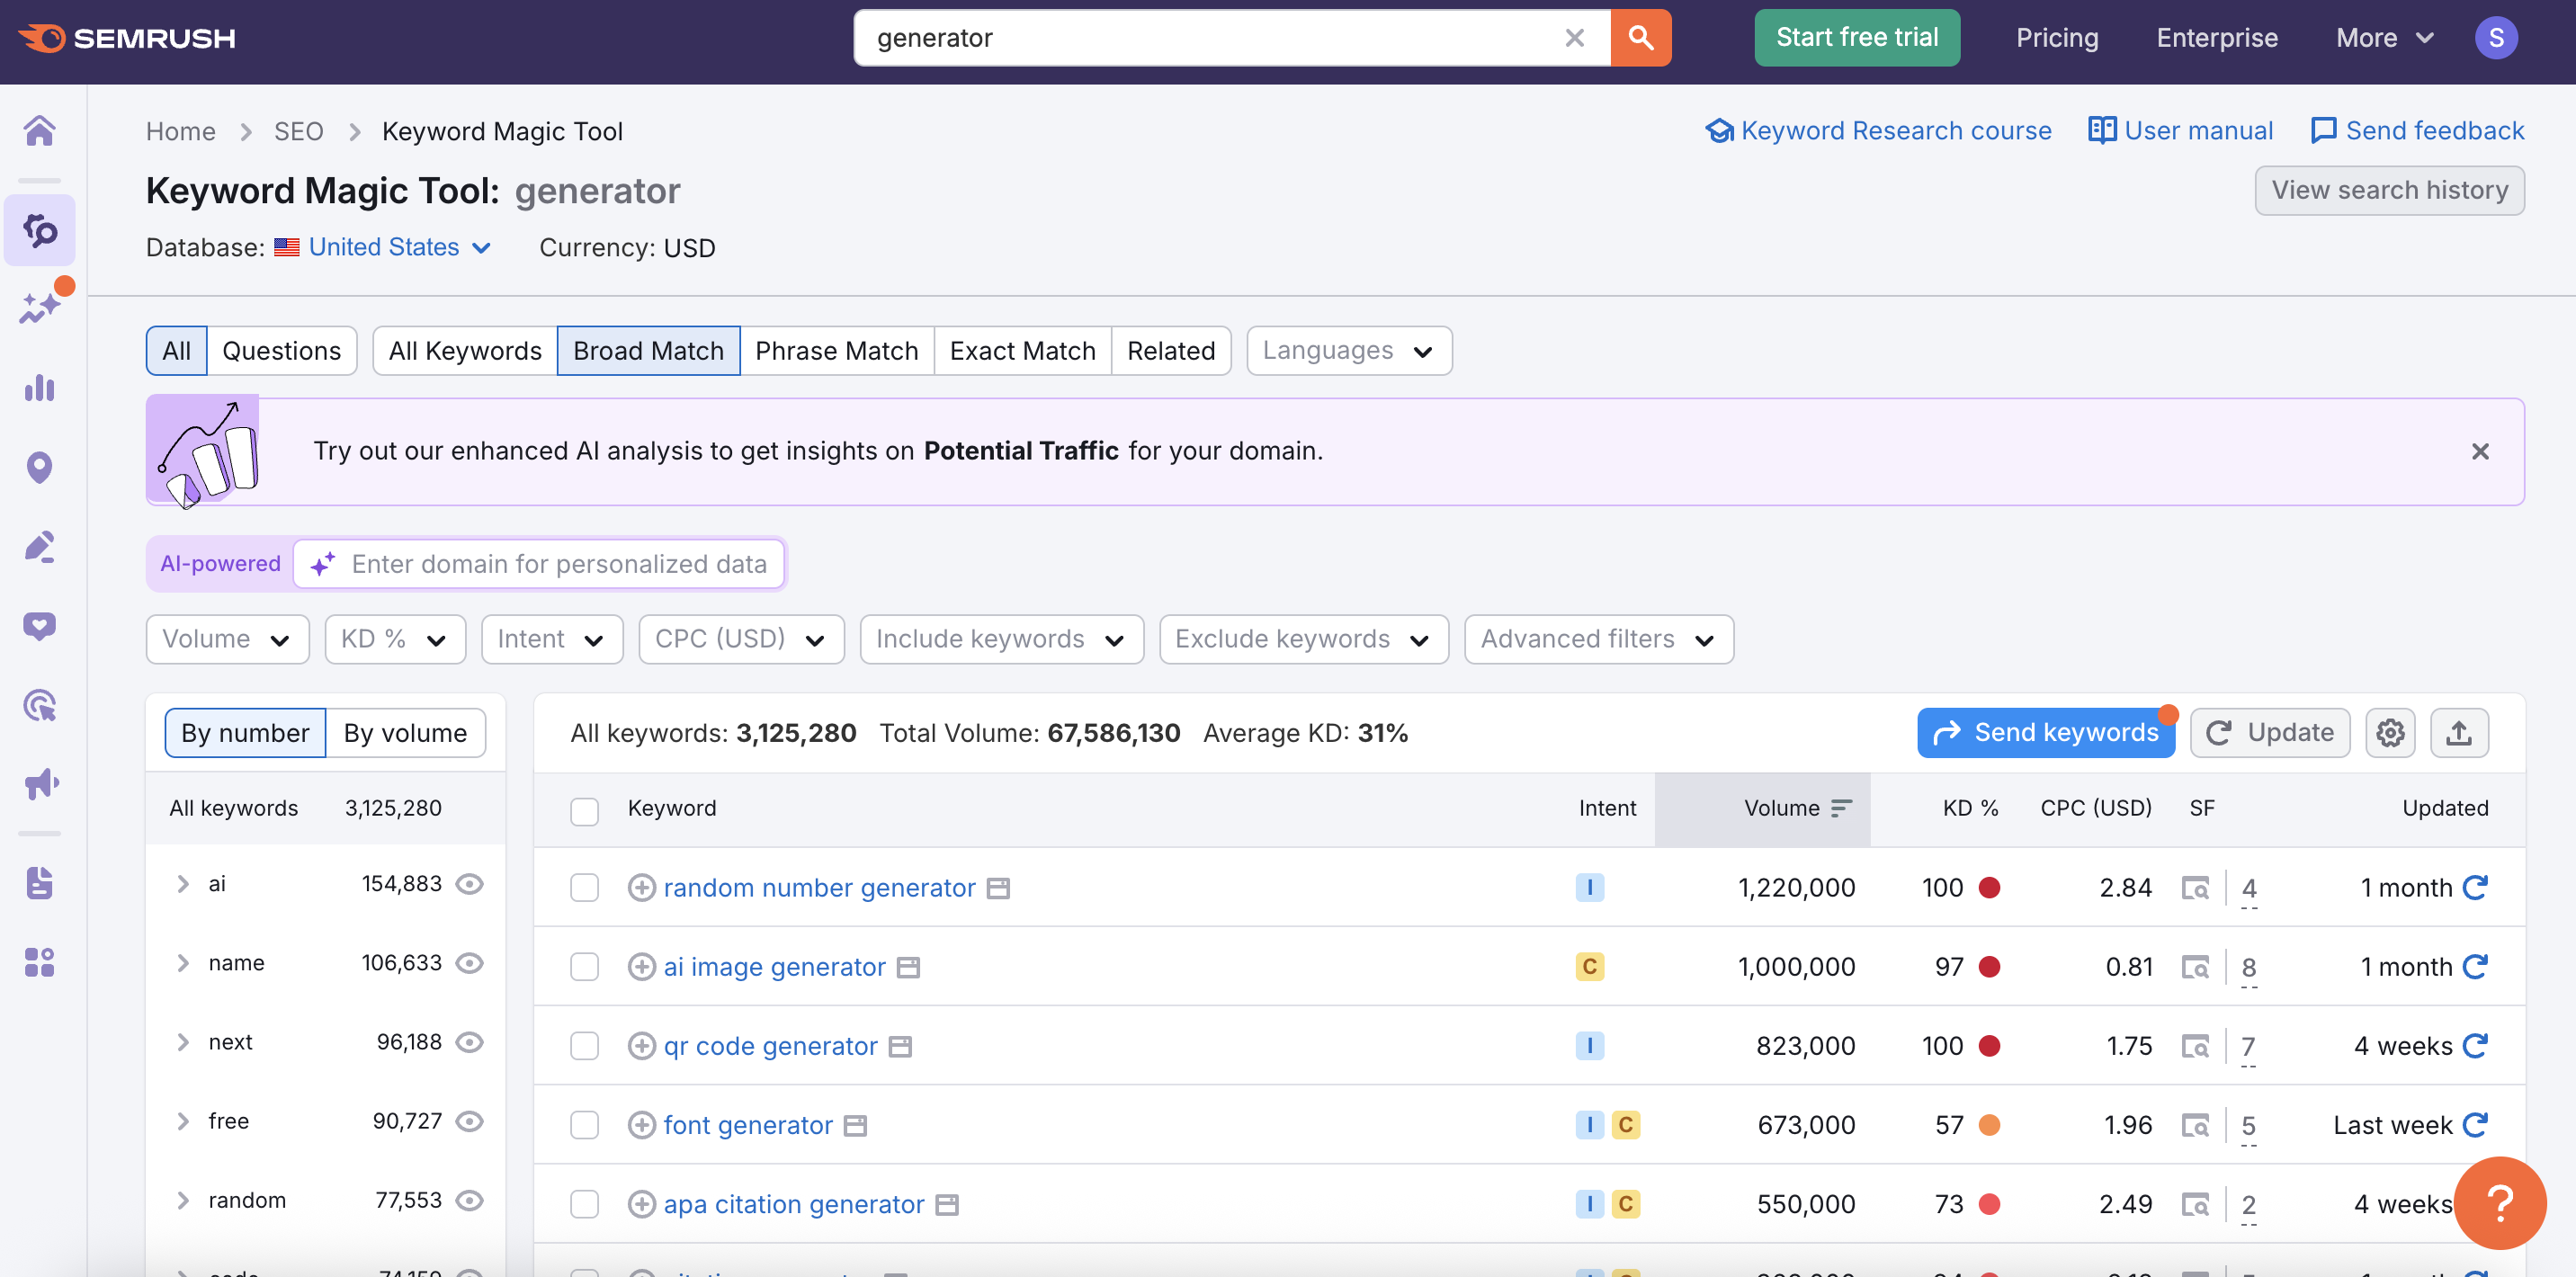Click the Send keywords button
Image resolution: width=2576 pixels, height=1277 pixels.
click(2046, 733)
